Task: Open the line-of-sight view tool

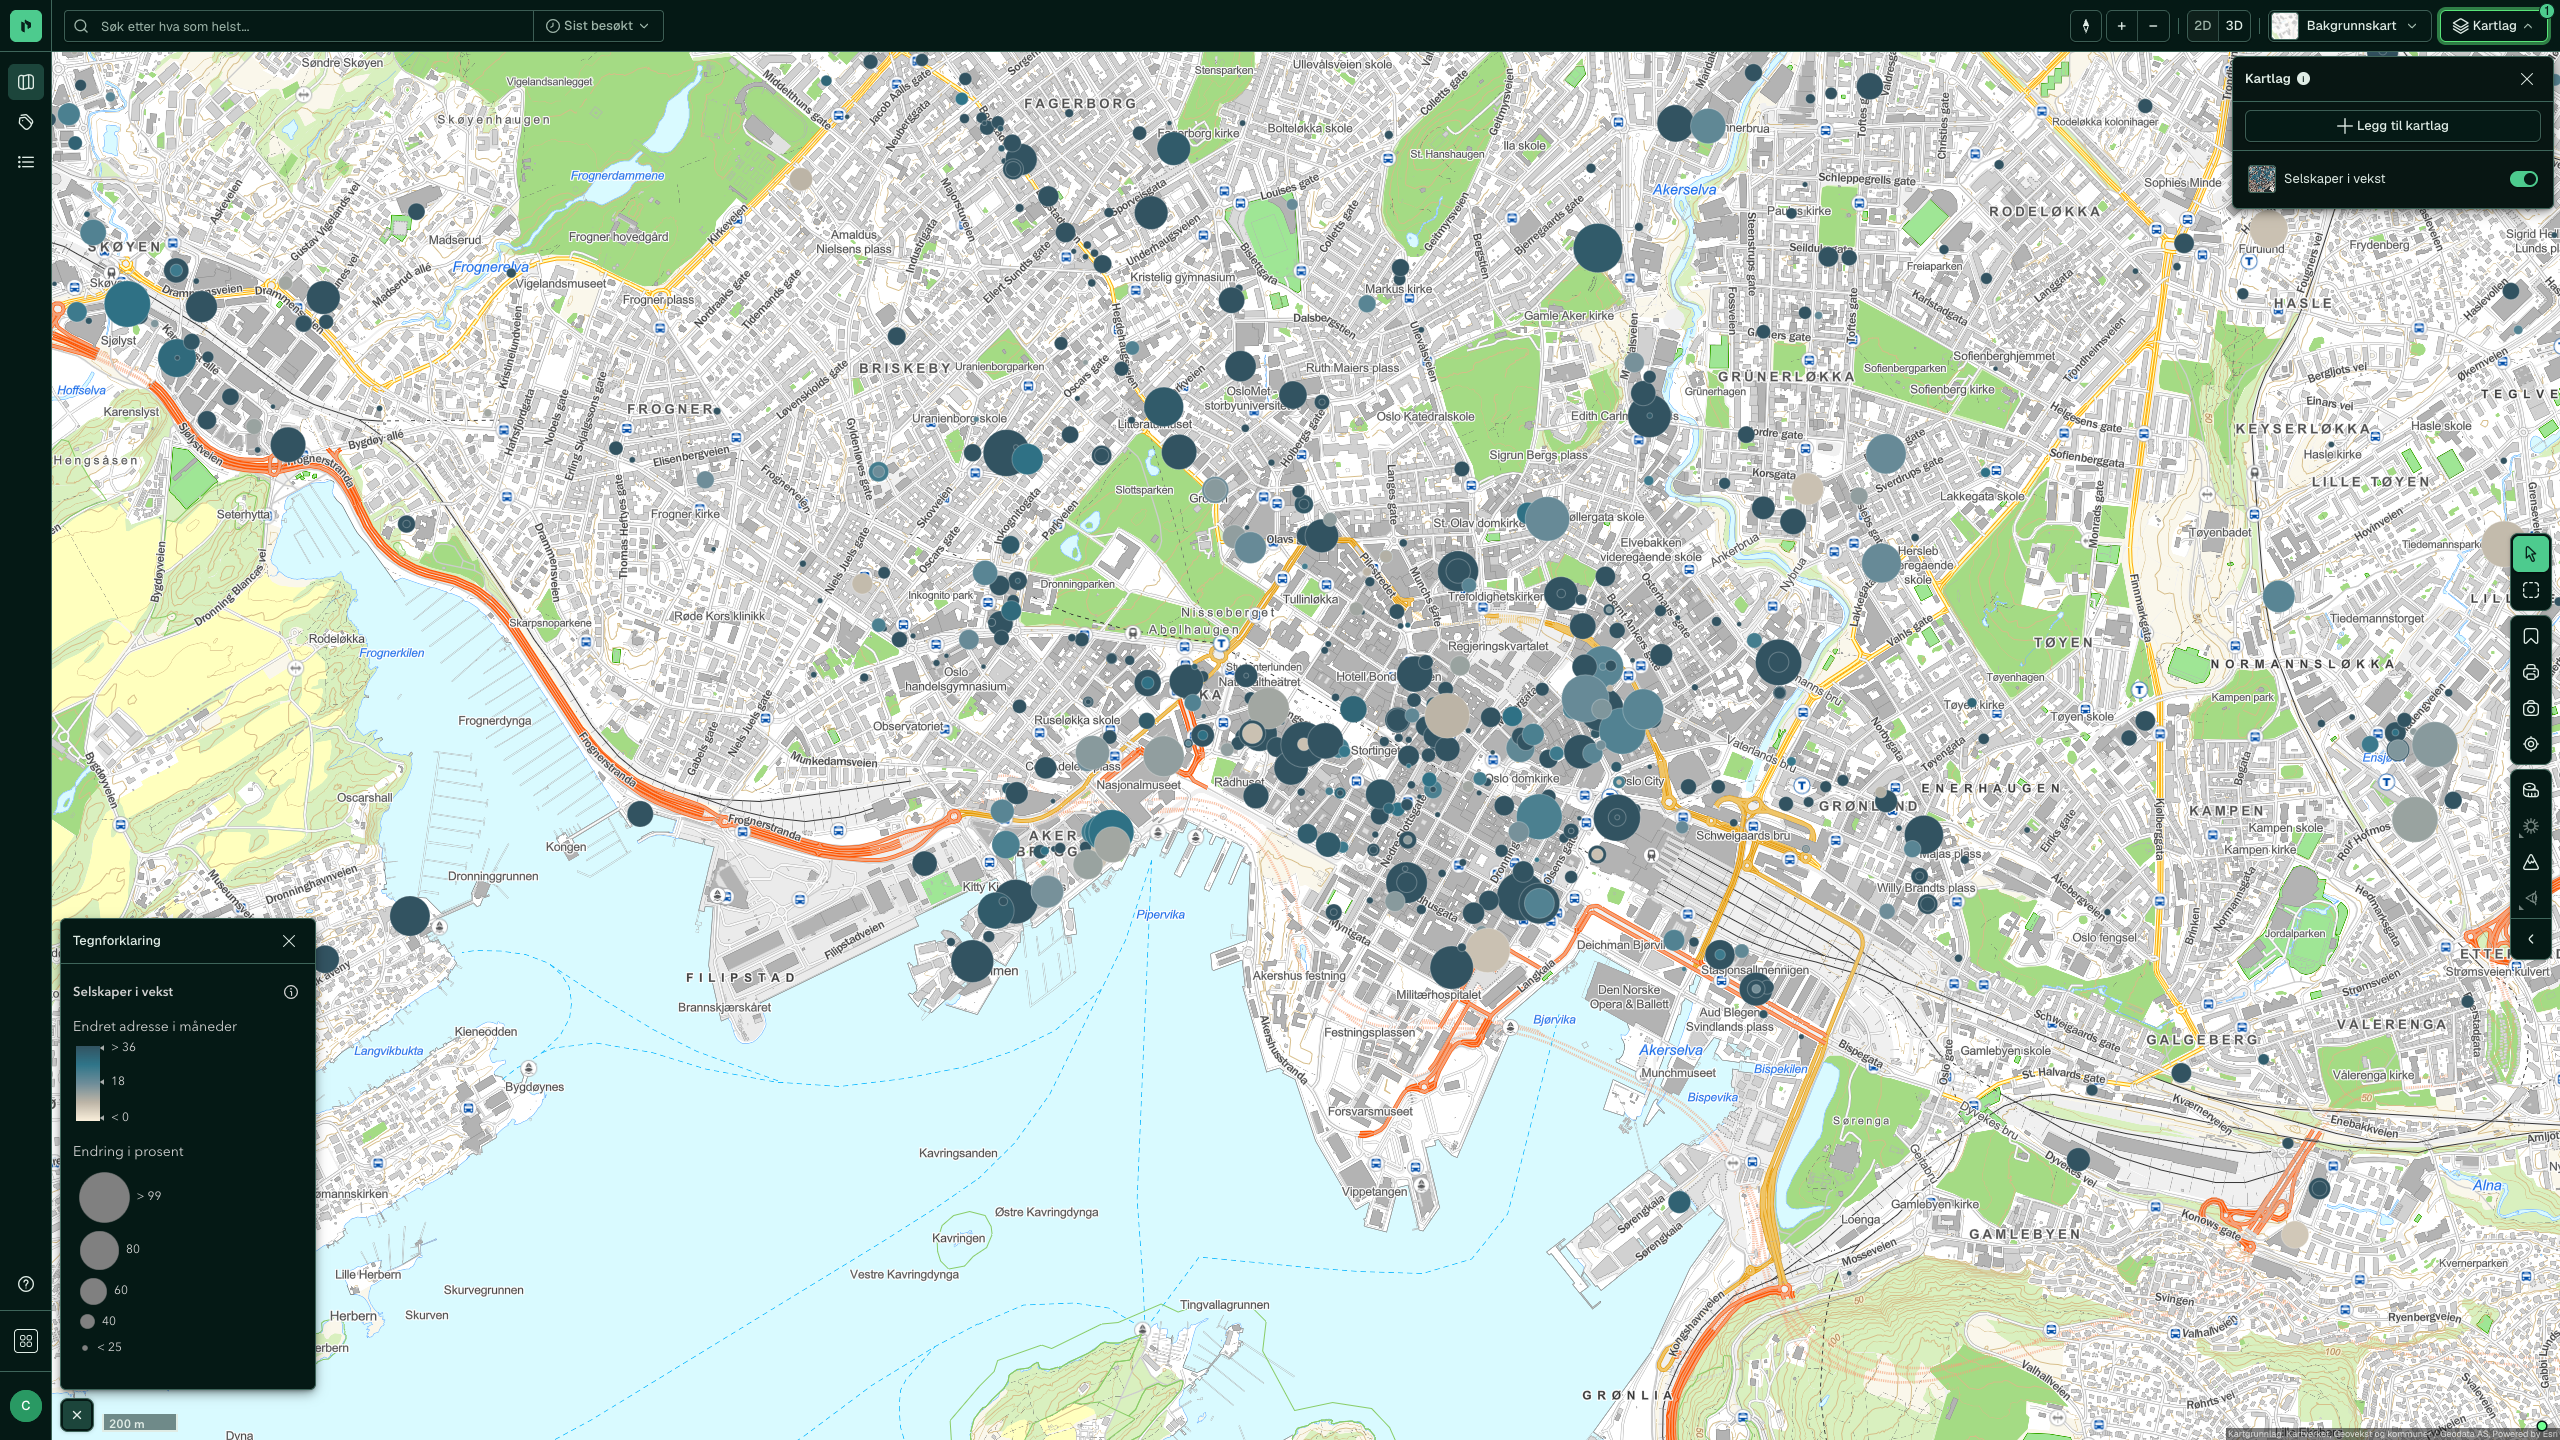Action: (x=2531, y=899)
